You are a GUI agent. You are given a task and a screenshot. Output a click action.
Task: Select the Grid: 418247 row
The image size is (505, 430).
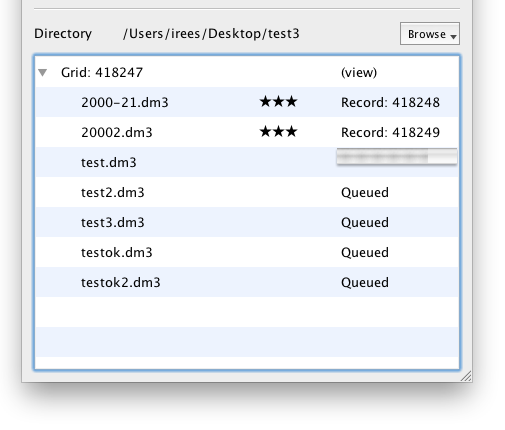tap(247, 72)
